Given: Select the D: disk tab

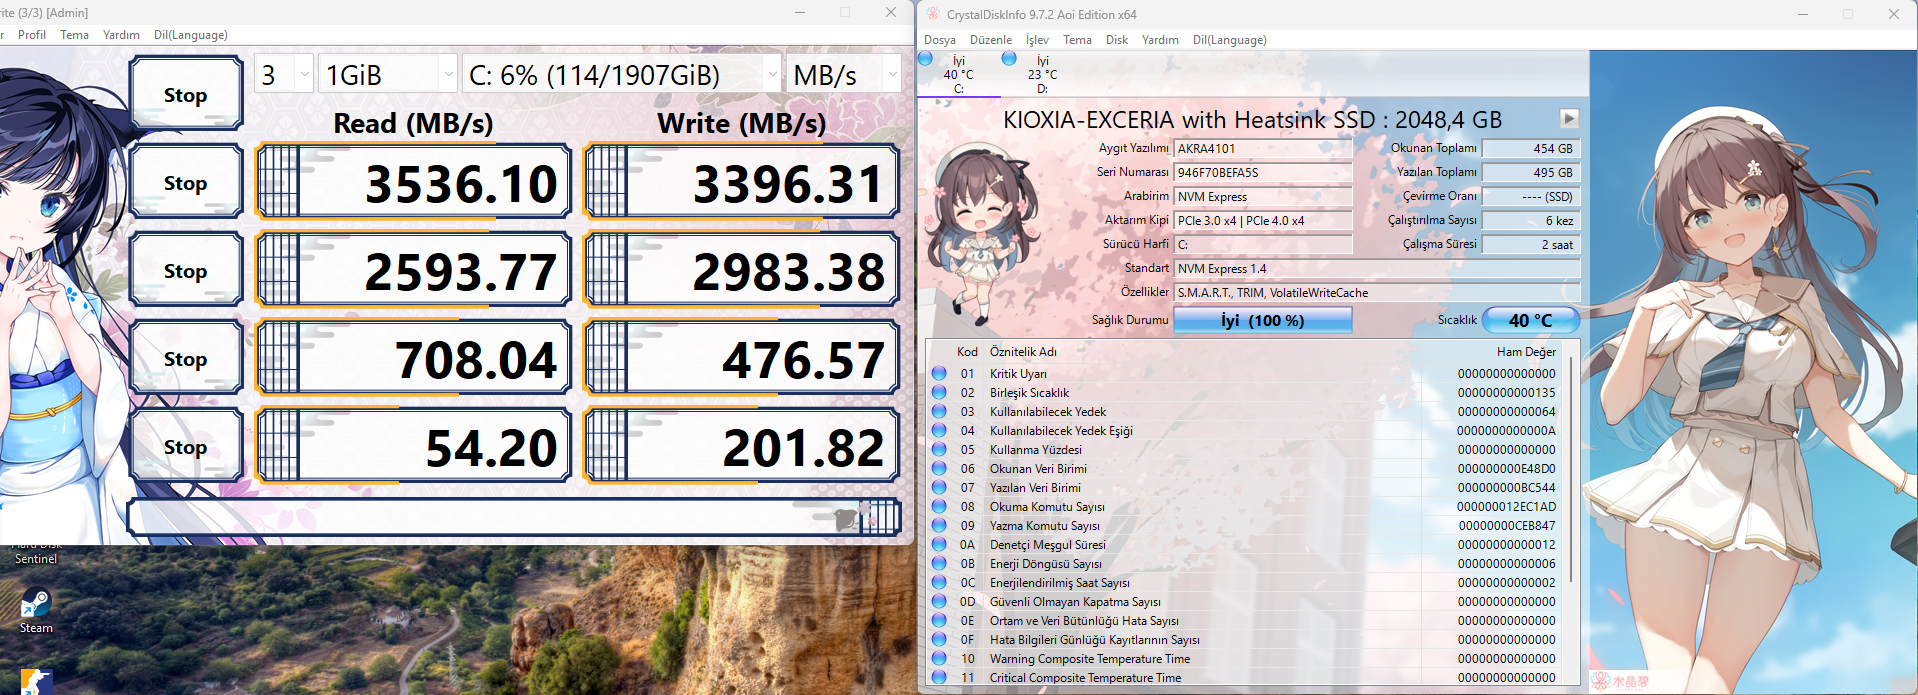Looking at the screenshot, I should click(x=1042, y=75).
